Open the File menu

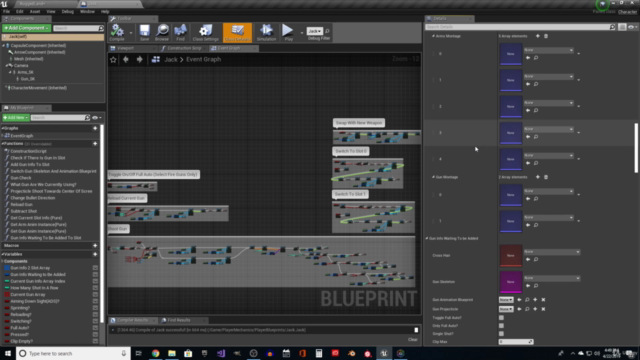7,11
